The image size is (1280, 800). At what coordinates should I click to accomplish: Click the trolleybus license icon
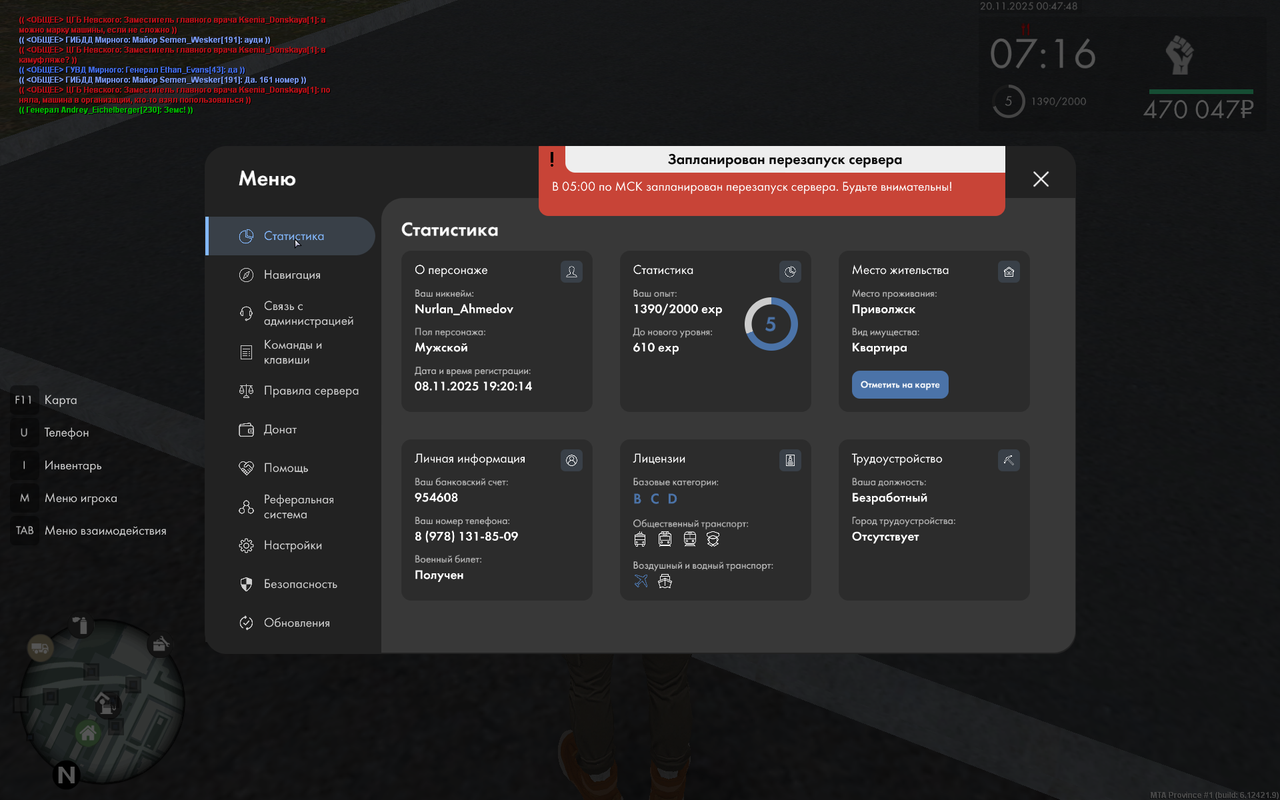click(x=640, y=539)
